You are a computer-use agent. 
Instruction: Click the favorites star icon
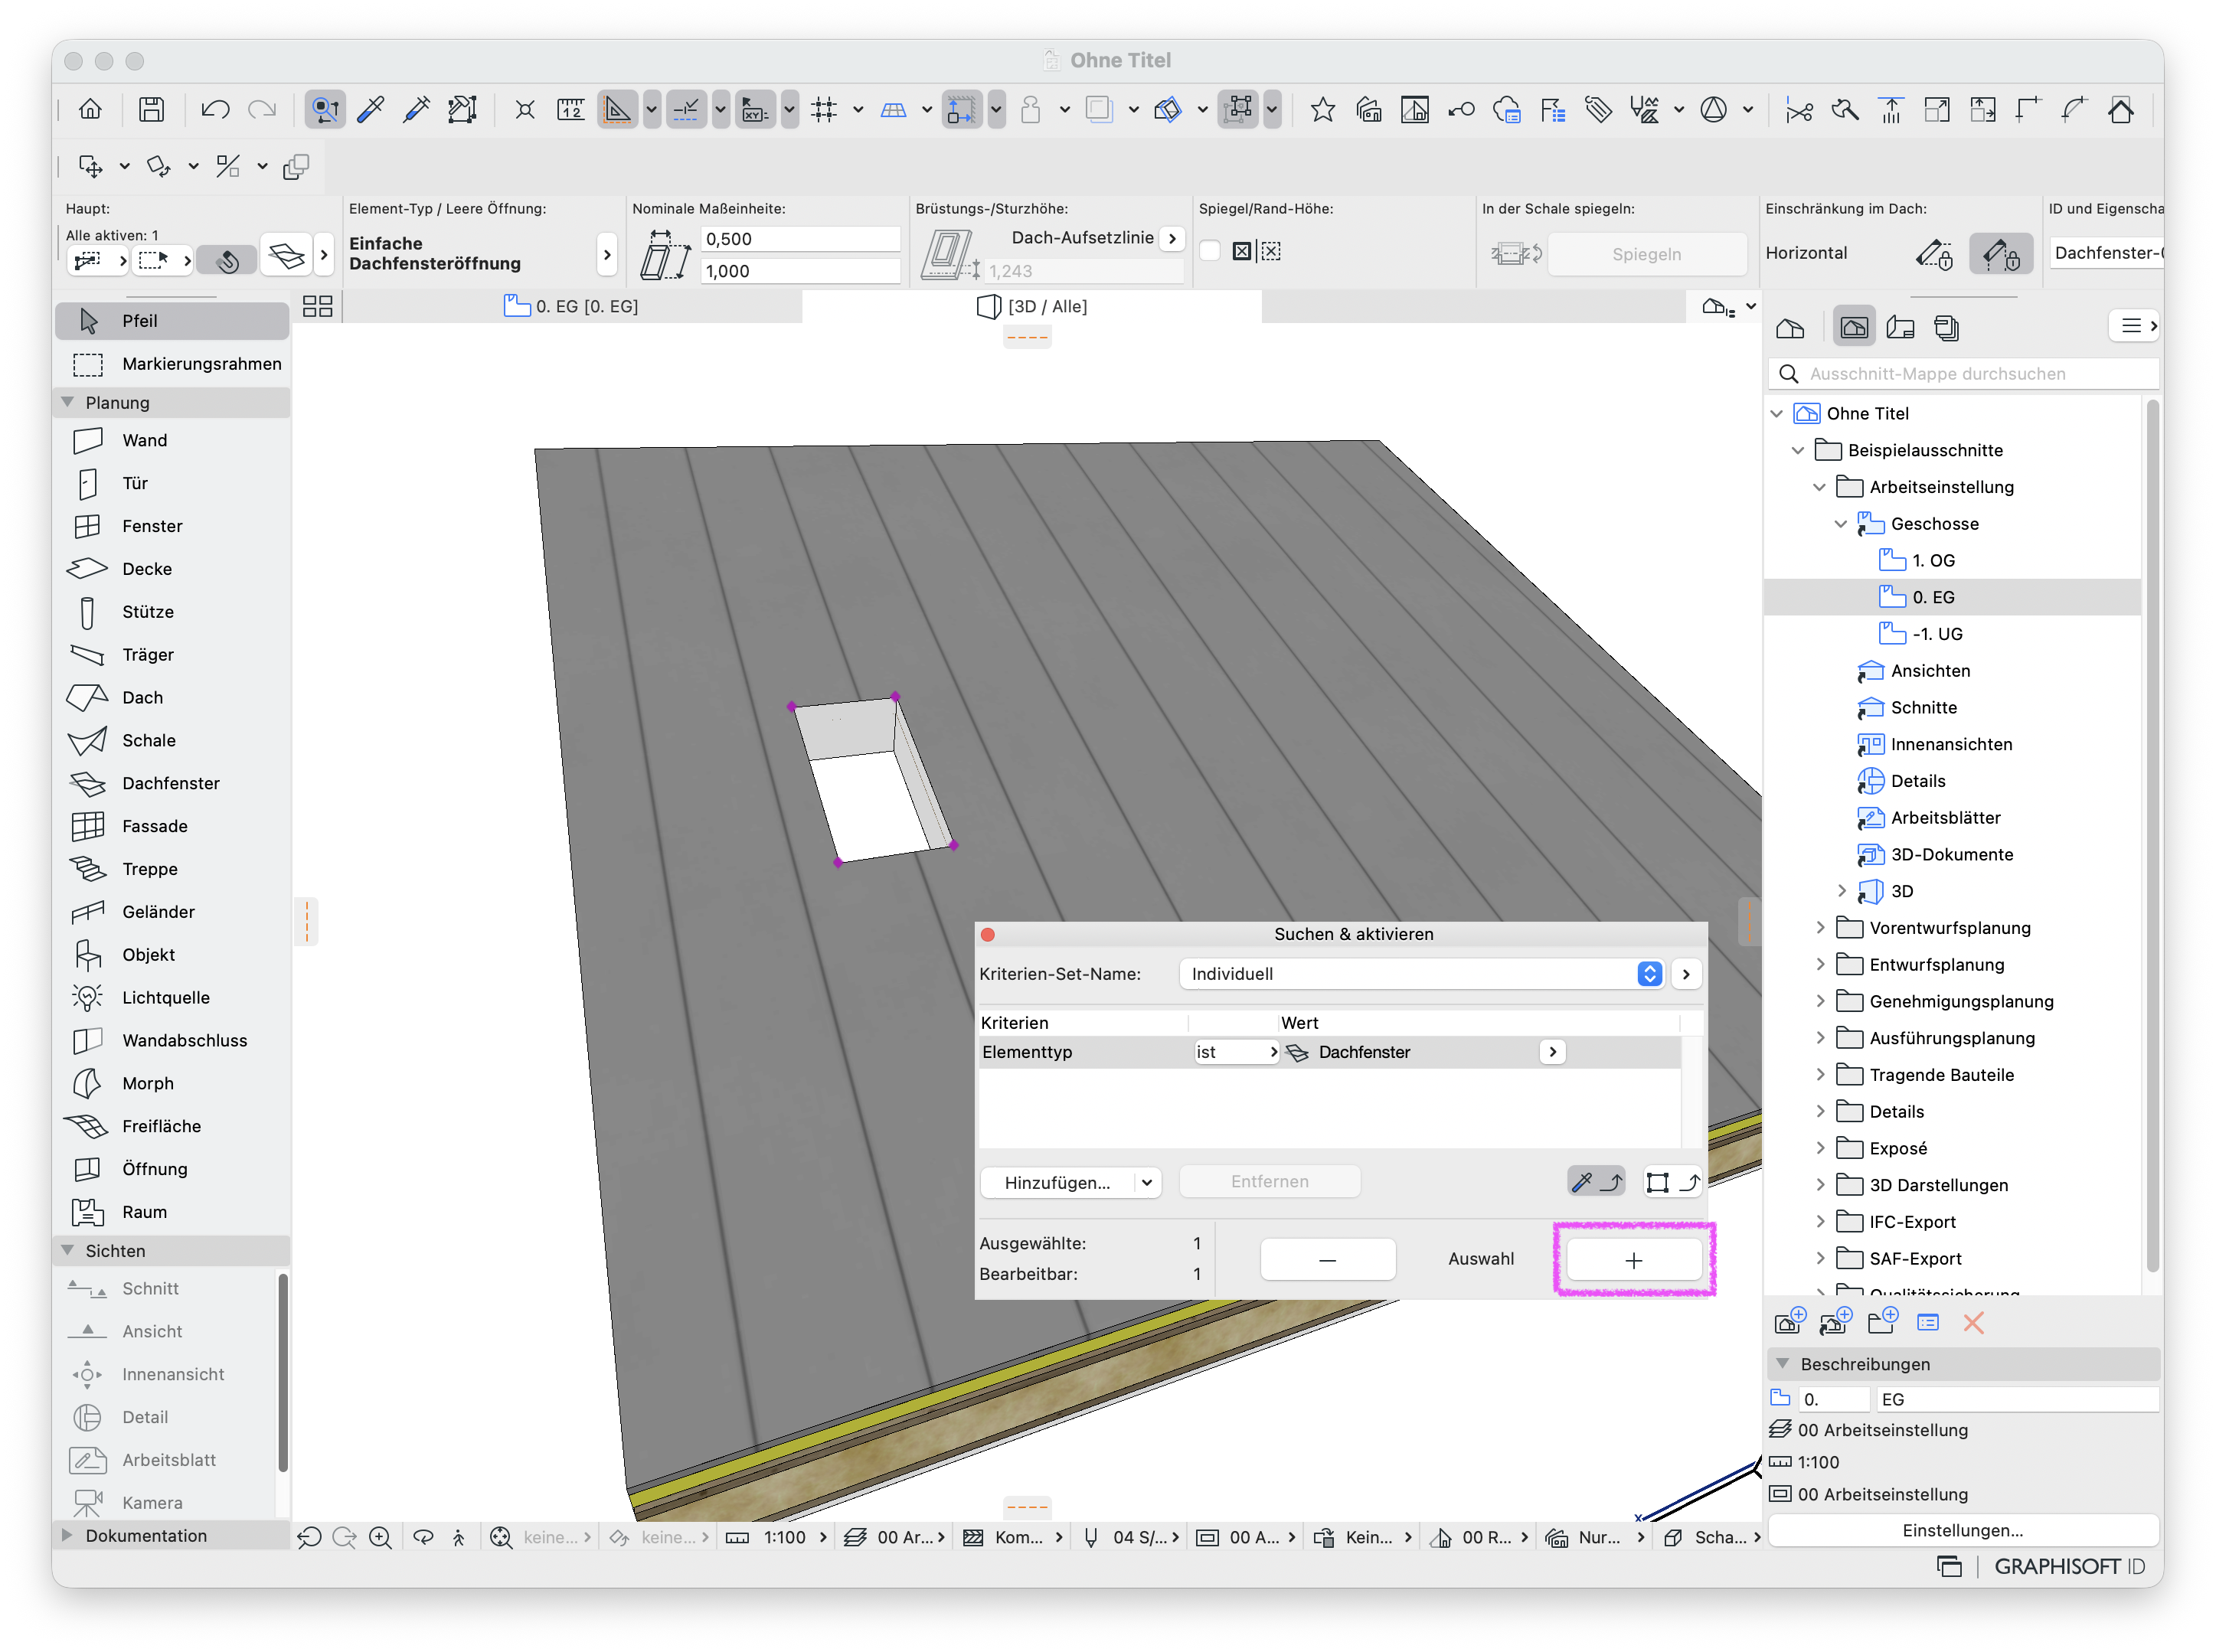coord(1323,109)
